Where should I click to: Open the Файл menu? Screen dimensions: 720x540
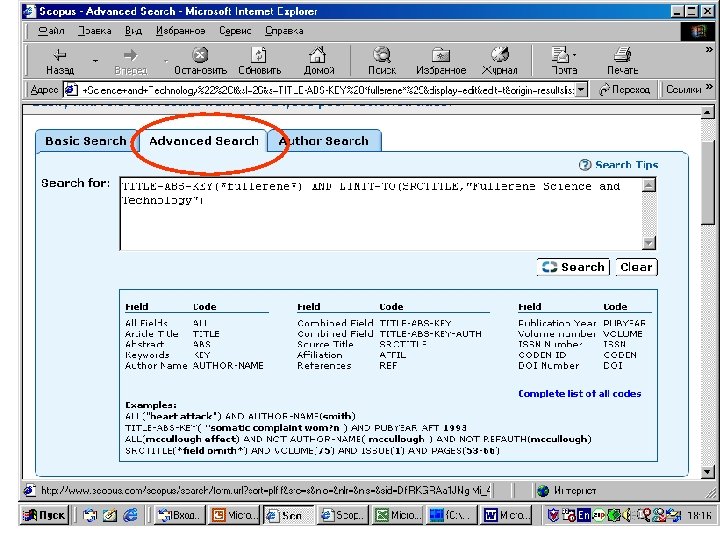pos(51,31)
